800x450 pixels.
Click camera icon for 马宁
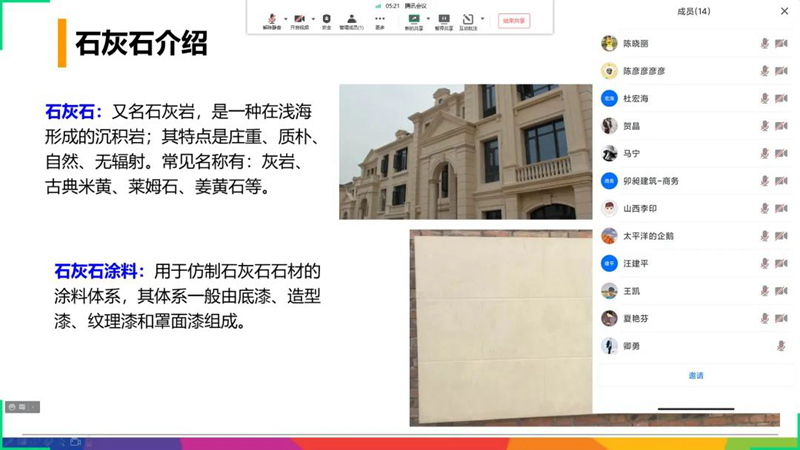tap(781, 153)
